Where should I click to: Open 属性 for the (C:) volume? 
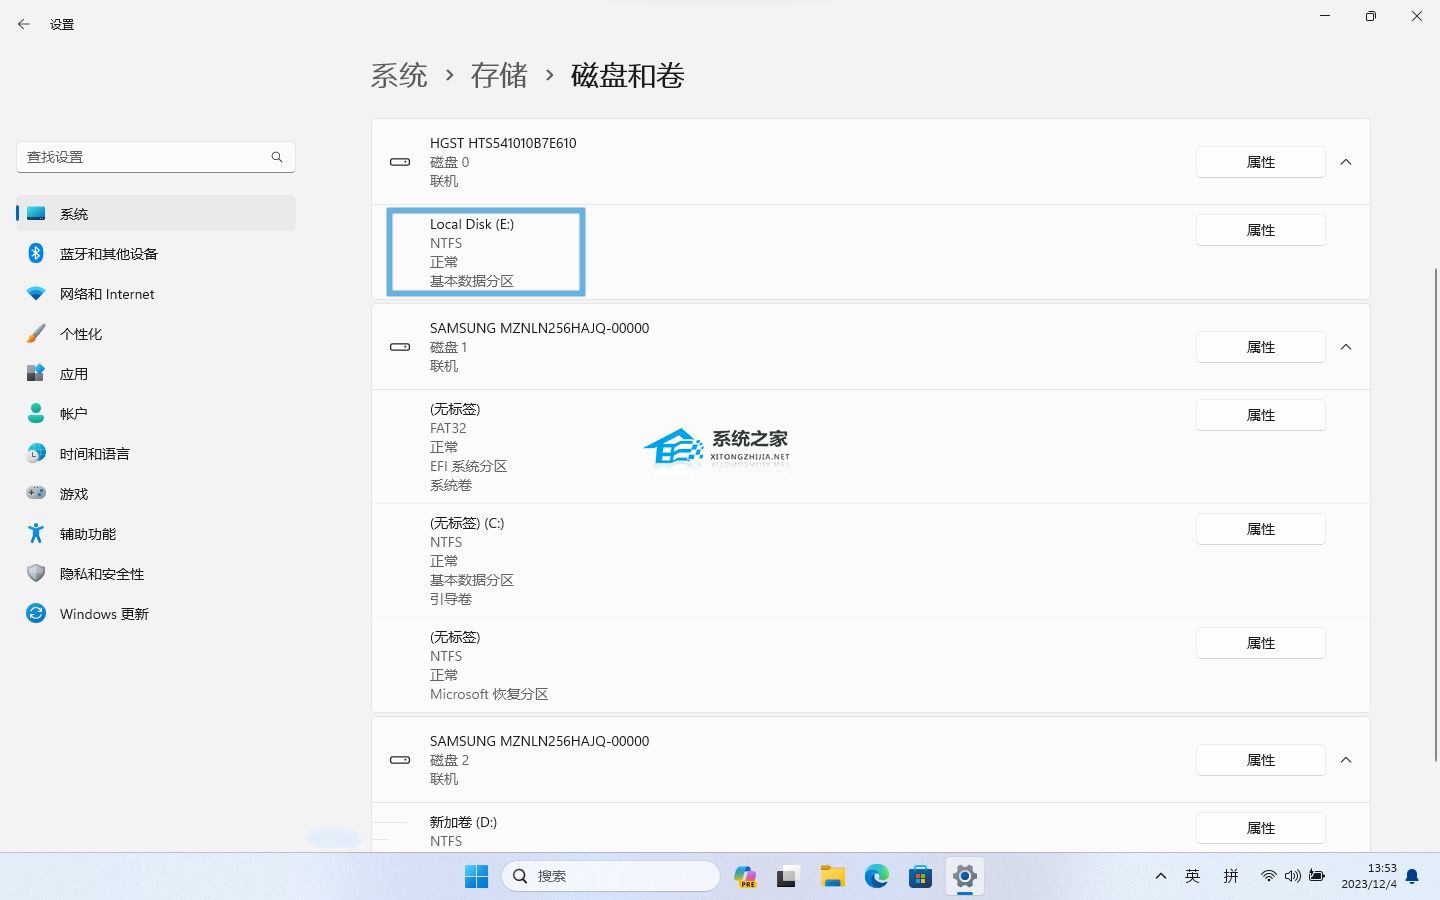(1260, 529)
